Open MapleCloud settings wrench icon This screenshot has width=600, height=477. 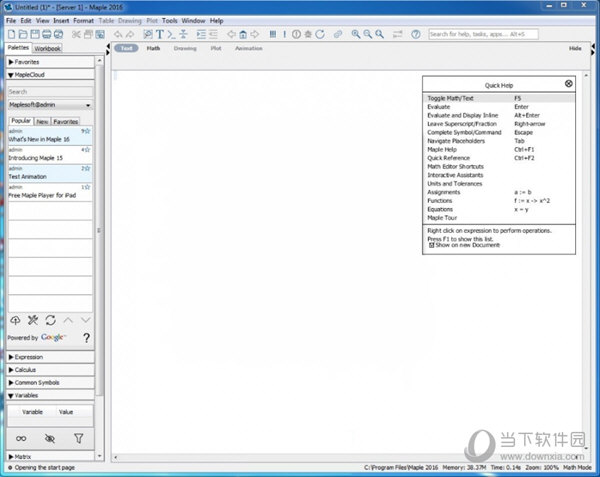[x=33, y=320]
